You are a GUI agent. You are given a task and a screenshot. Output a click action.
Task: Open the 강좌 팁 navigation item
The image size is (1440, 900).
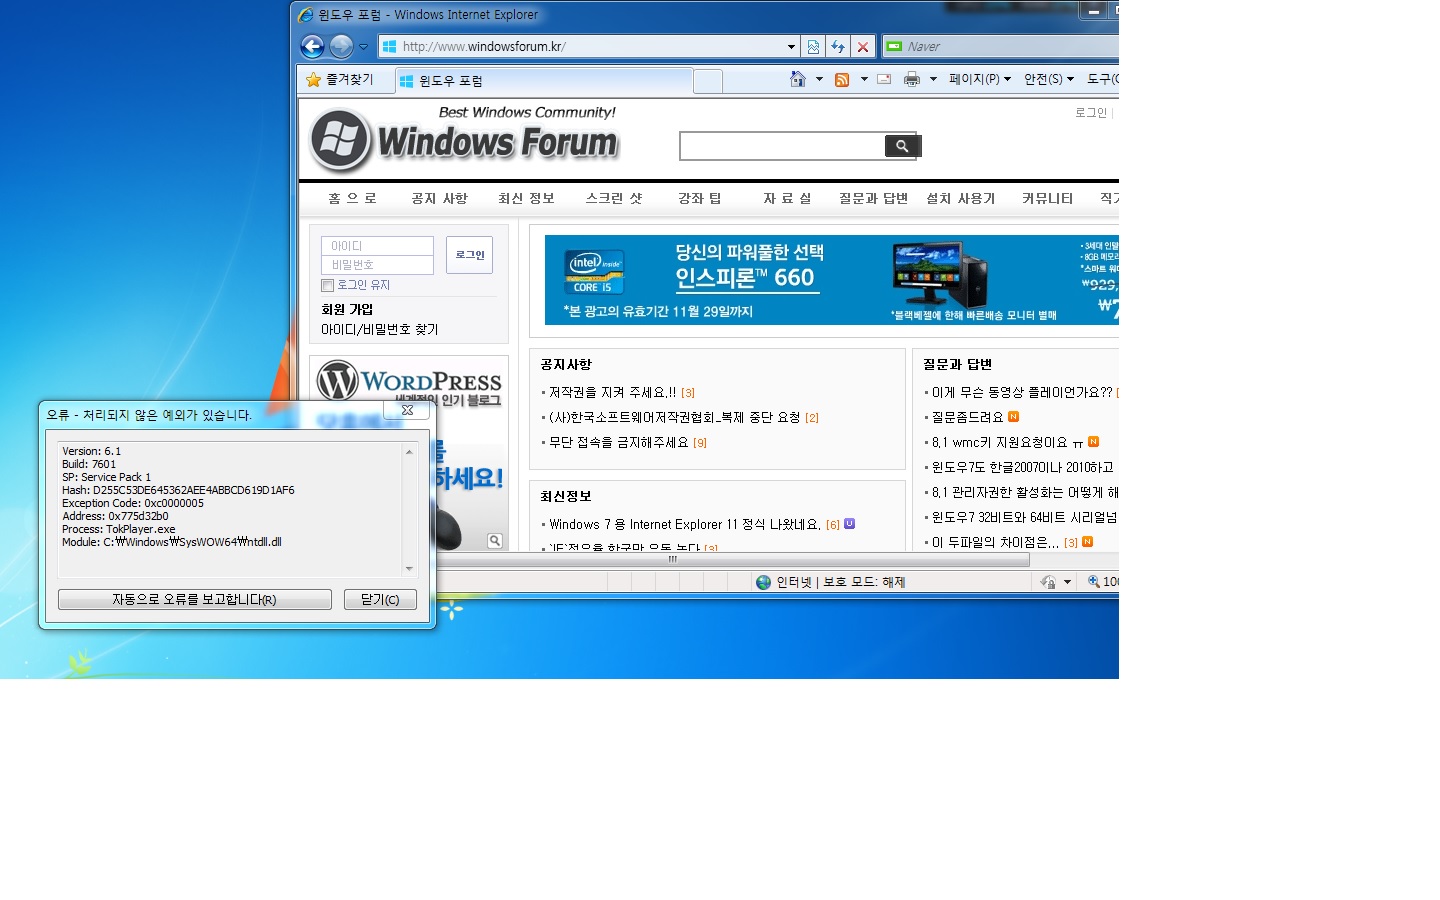pos(699,198)
